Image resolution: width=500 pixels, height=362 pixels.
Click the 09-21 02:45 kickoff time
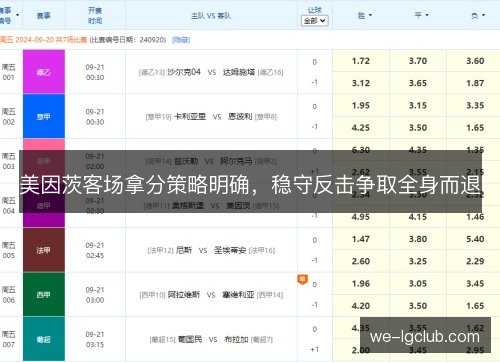pos(95,250)
